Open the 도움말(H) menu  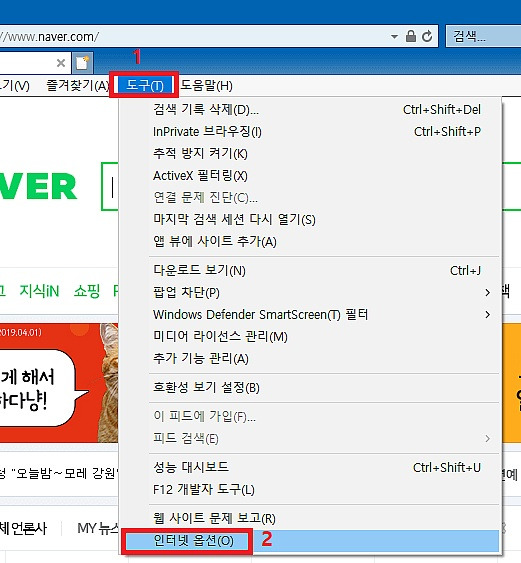[x=206, y=85]
